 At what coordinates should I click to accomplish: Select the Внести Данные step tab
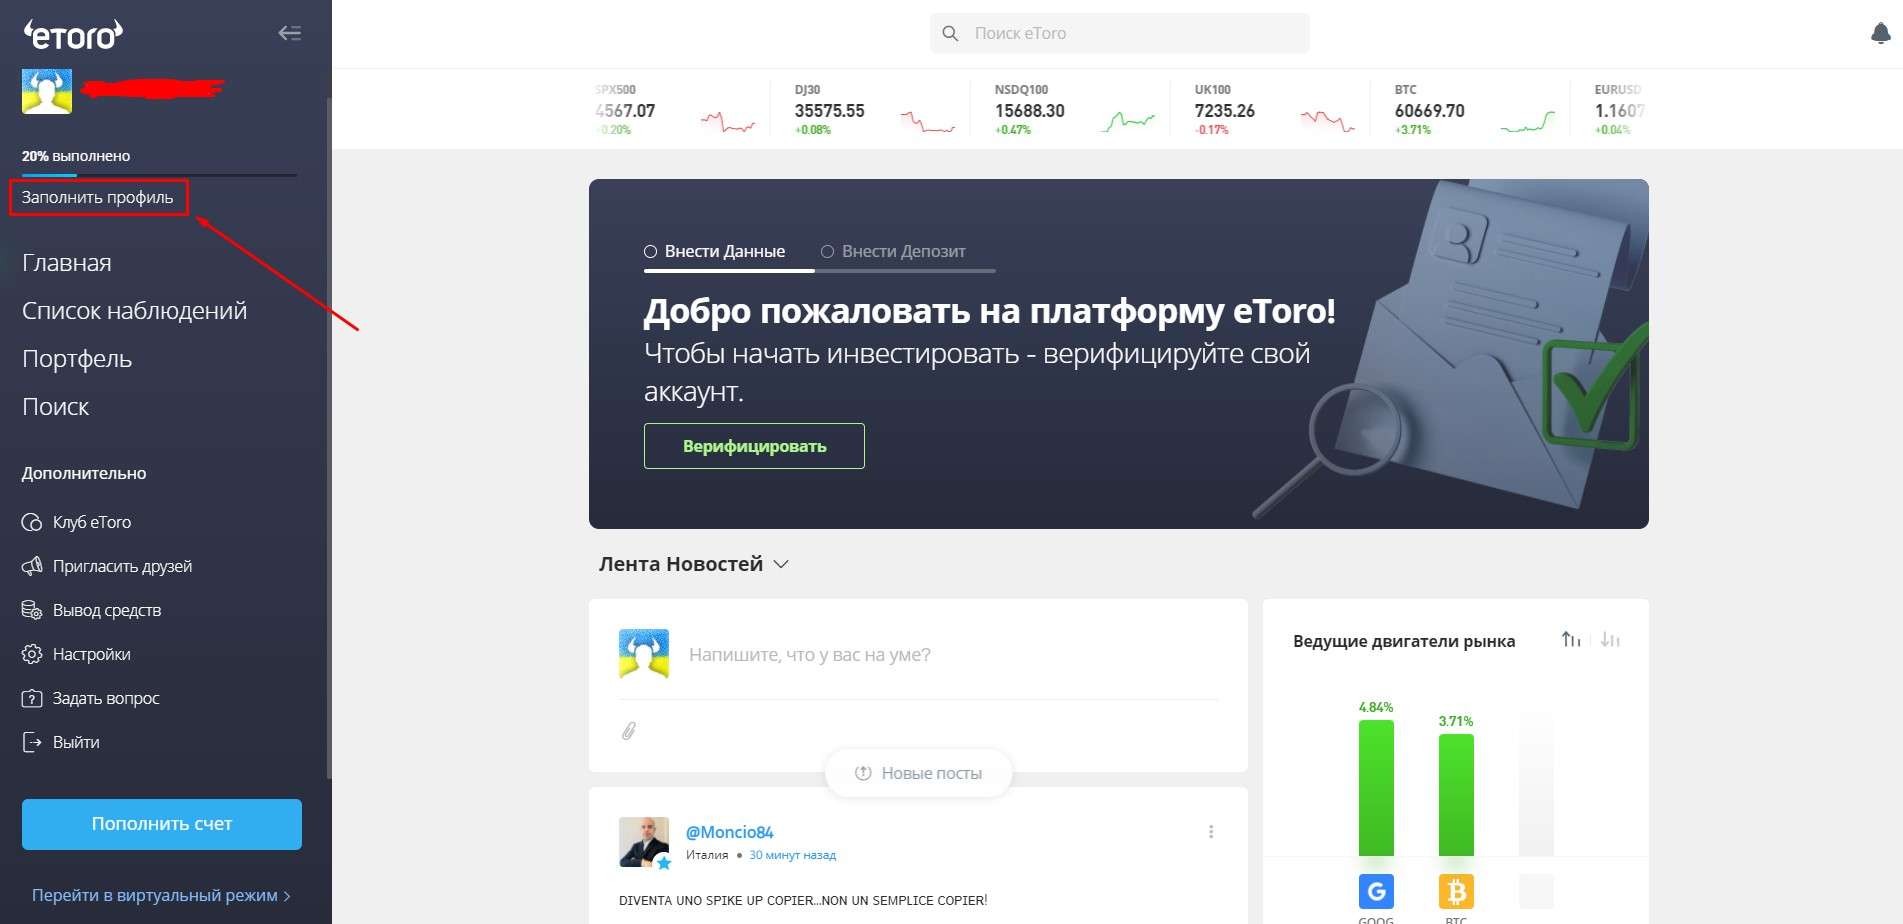coord(715,252)
